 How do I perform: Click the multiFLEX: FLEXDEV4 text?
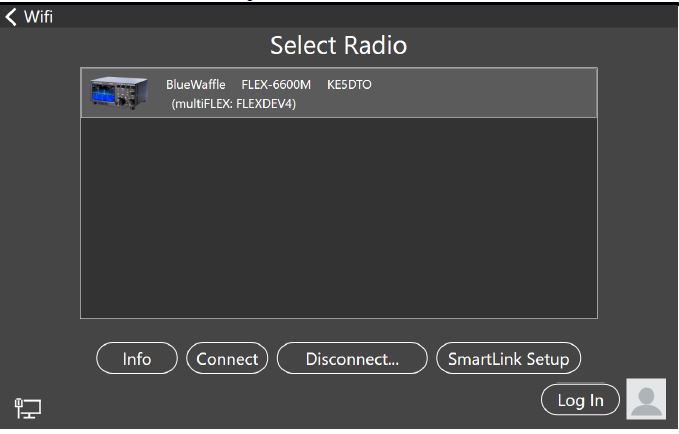point(233,104)
